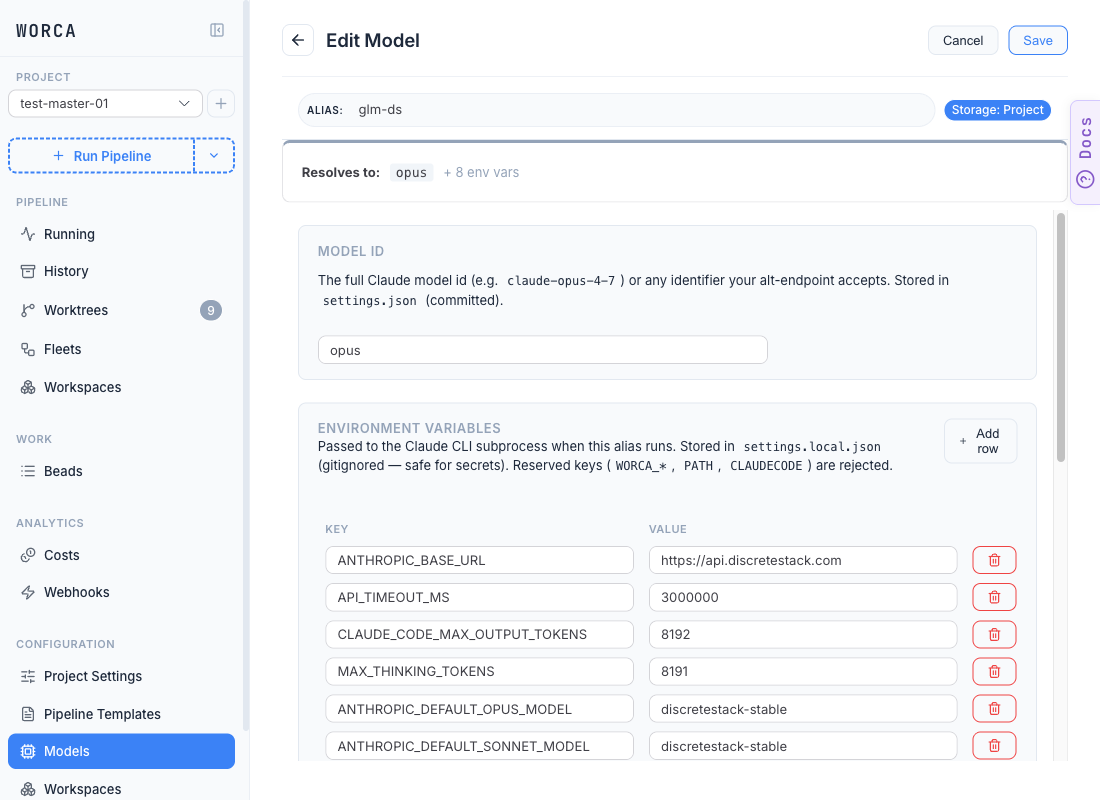This screenshot has width=1100, height=800.
Task: Click the Model ID input containing opus
Action: tap(542, 350)
